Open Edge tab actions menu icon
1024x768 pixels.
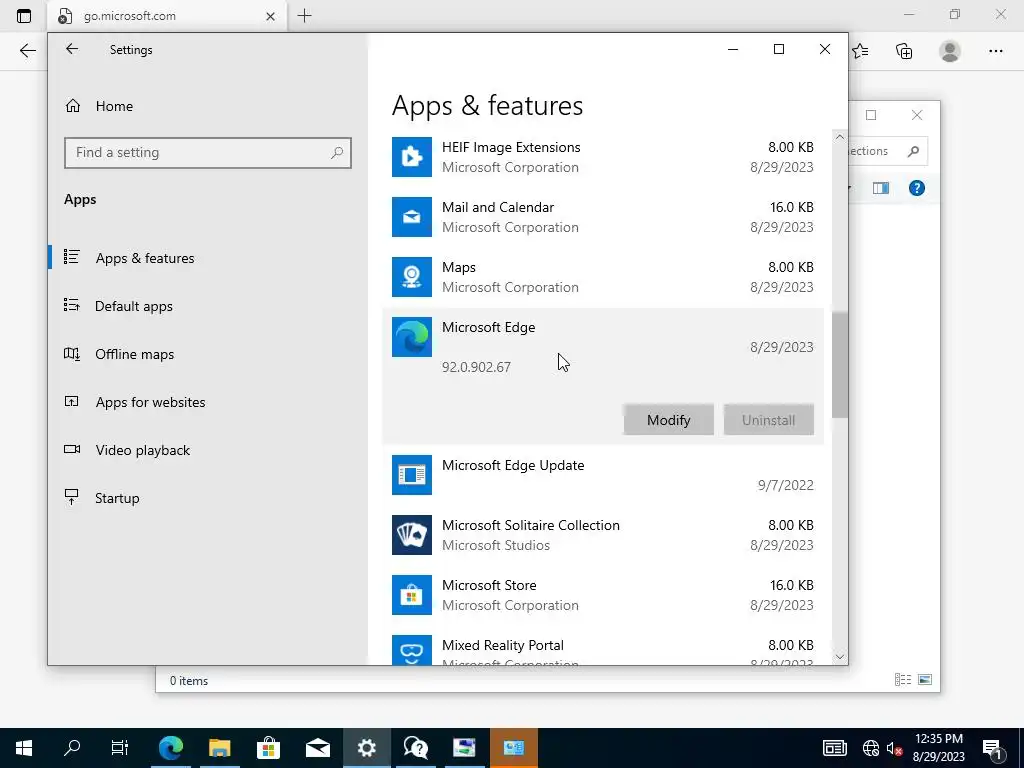pos(24,16)
